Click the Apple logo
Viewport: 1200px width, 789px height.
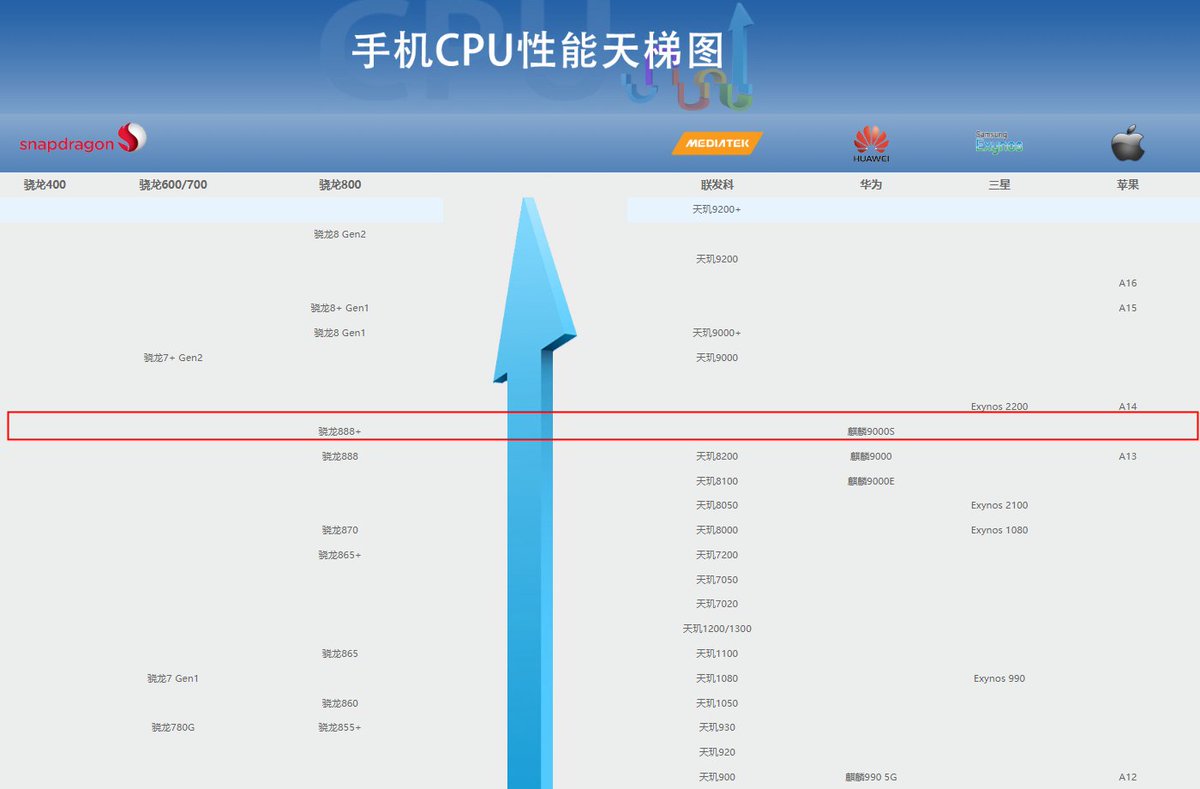click(1128, 143)
